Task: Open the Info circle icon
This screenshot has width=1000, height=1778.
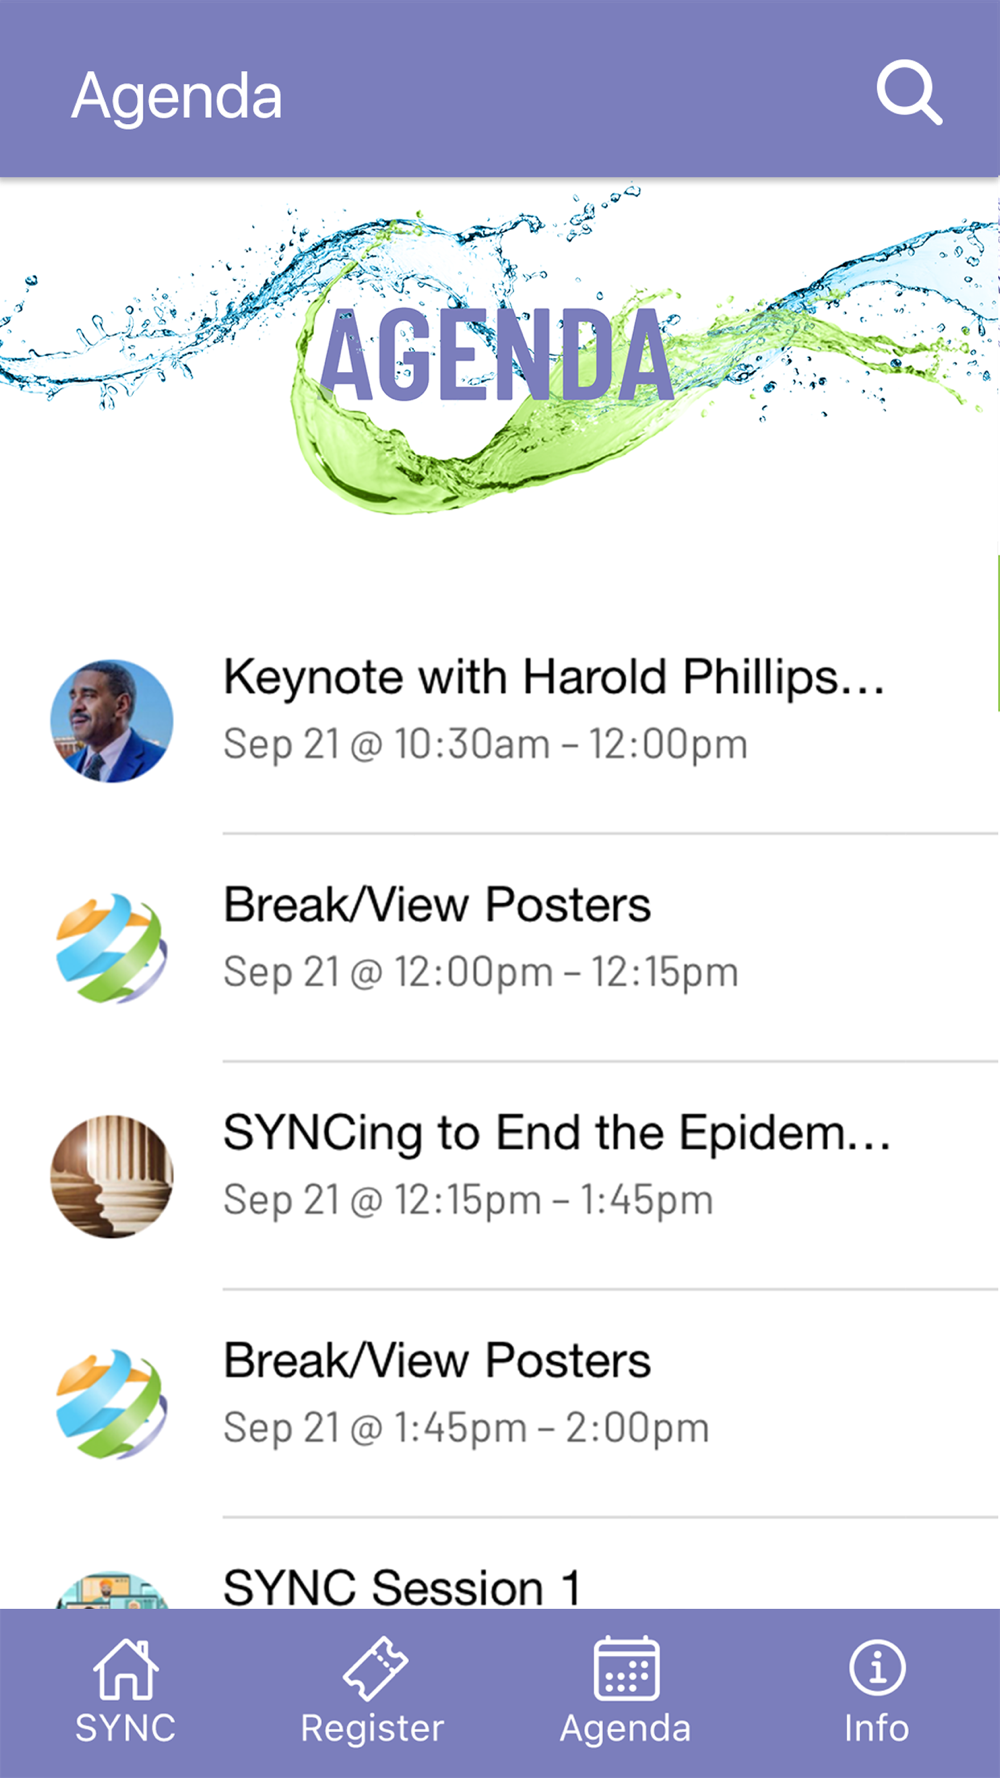Action: (877, 1668)
